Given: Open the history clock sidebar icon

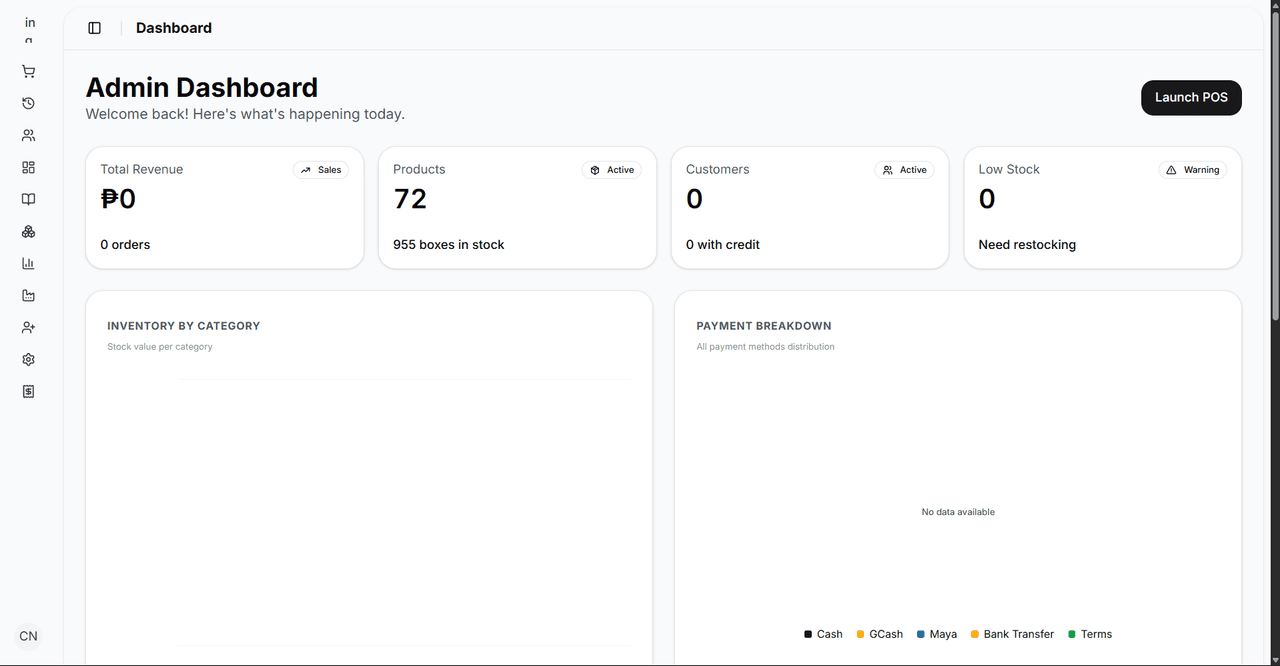Looking at the screenshot, I should (x=28, y=103).
